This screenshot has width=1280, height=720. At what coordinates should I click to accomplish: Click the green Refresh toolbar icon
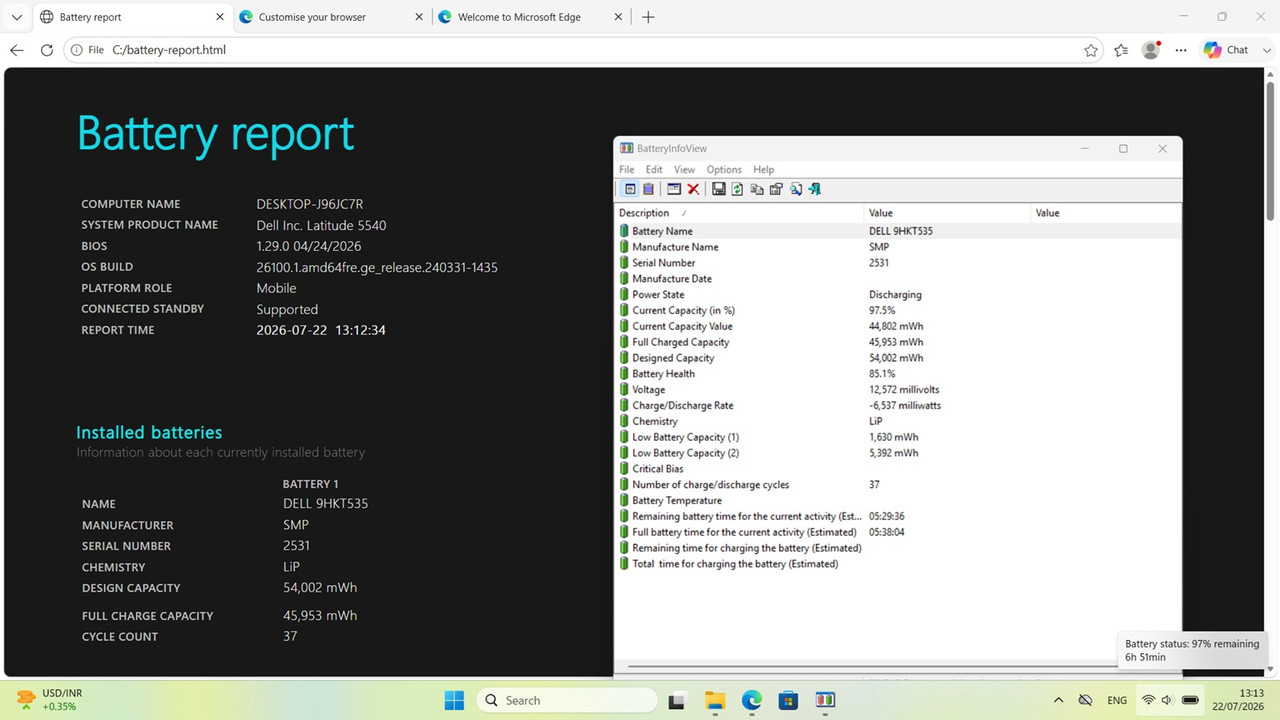(737, 189)
